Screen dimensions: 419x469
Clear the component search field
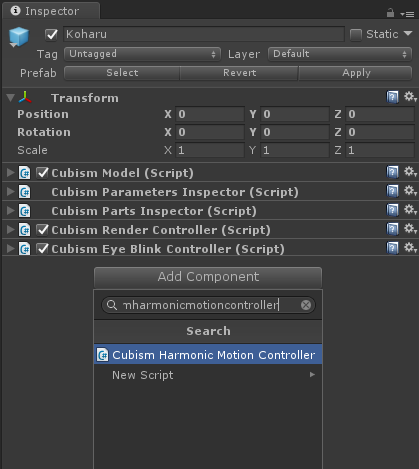tap(306, 305)
